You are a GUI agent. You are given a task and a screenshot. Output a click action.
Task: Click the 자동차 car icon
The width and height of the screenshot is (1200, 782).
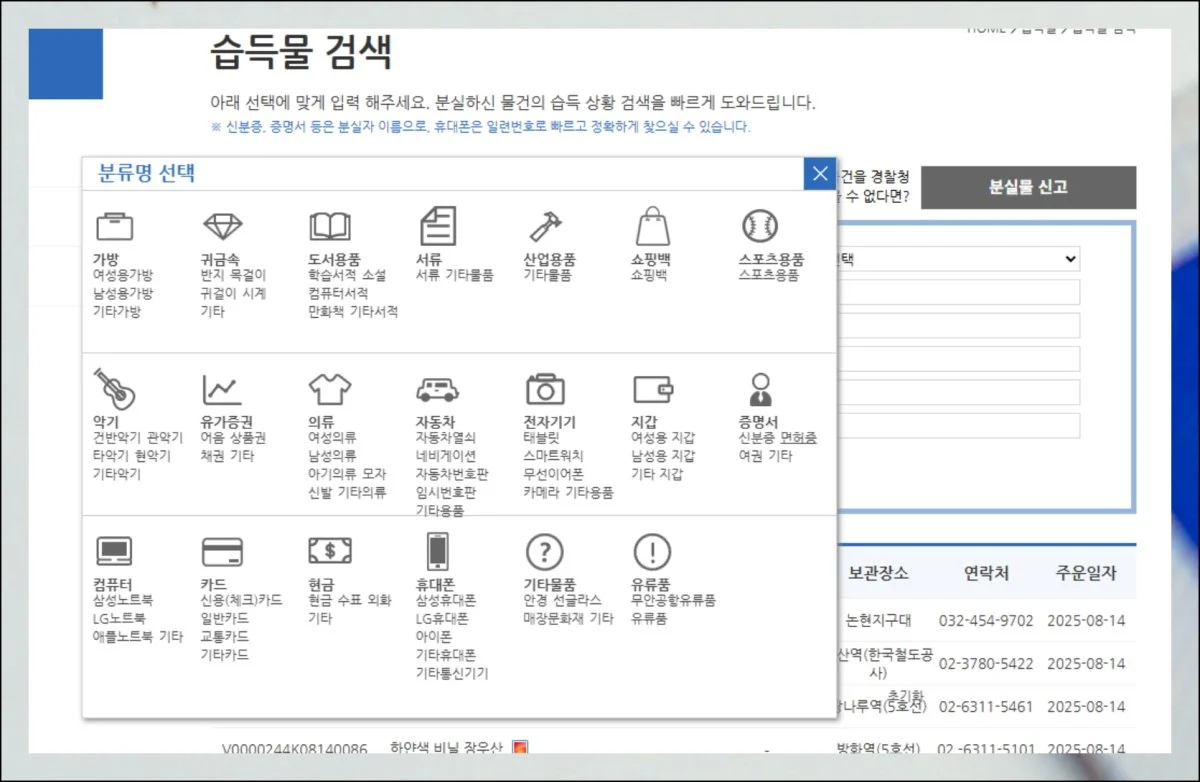437,389
